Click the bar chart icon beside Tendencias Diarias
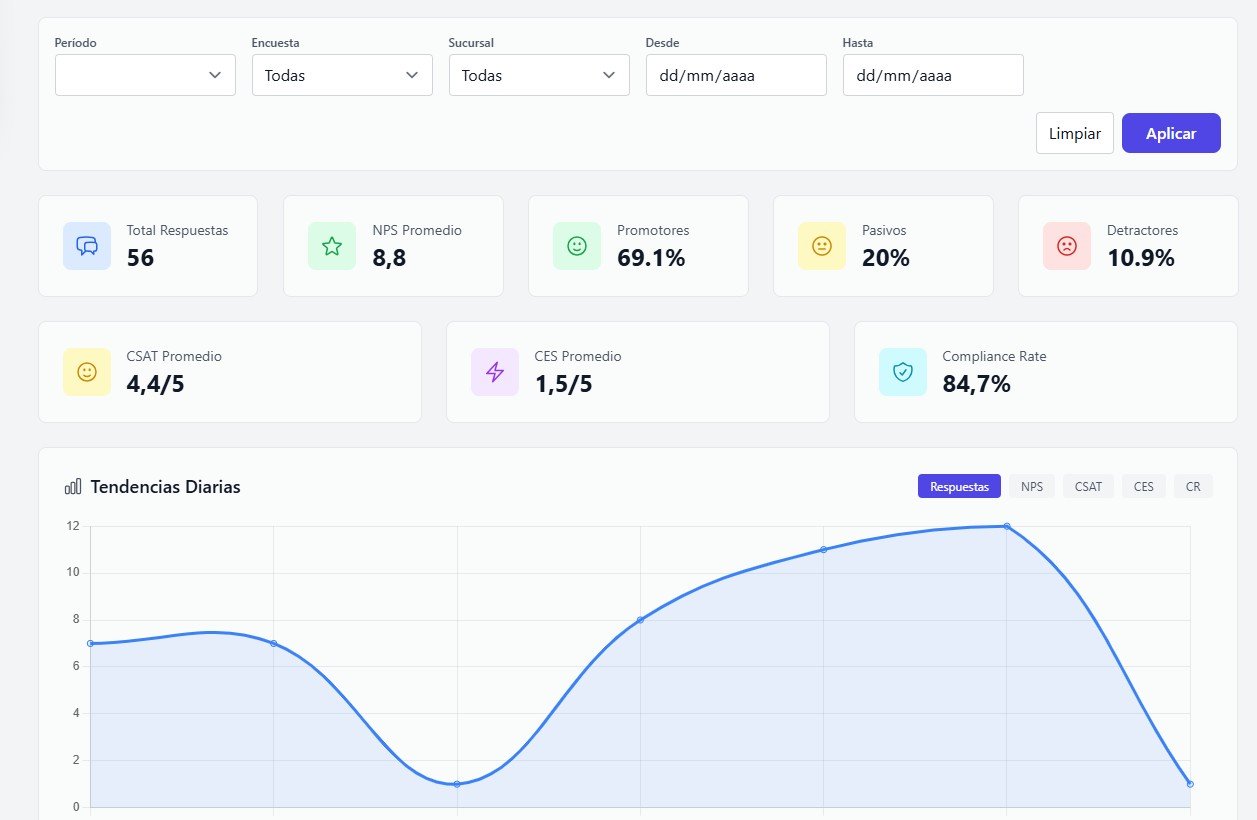Image resolution: width=1257 pixels, height=820 pixels. coord(73,487)
